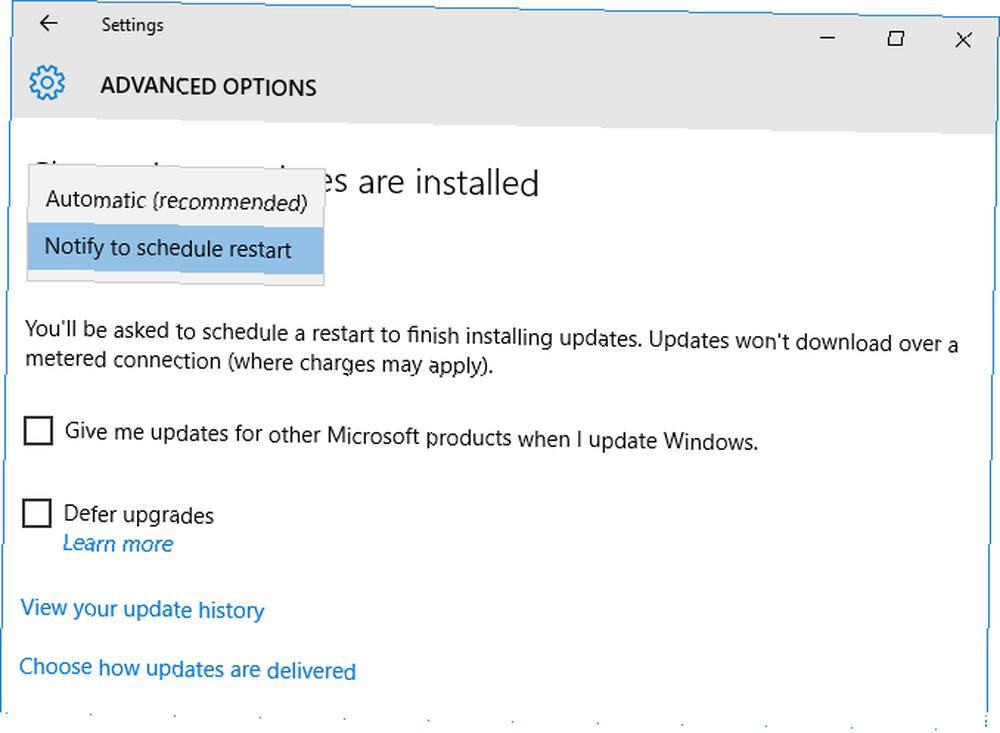Click the back arrow icon
The height and width of the screenshot is (733, 1000).
48,24
